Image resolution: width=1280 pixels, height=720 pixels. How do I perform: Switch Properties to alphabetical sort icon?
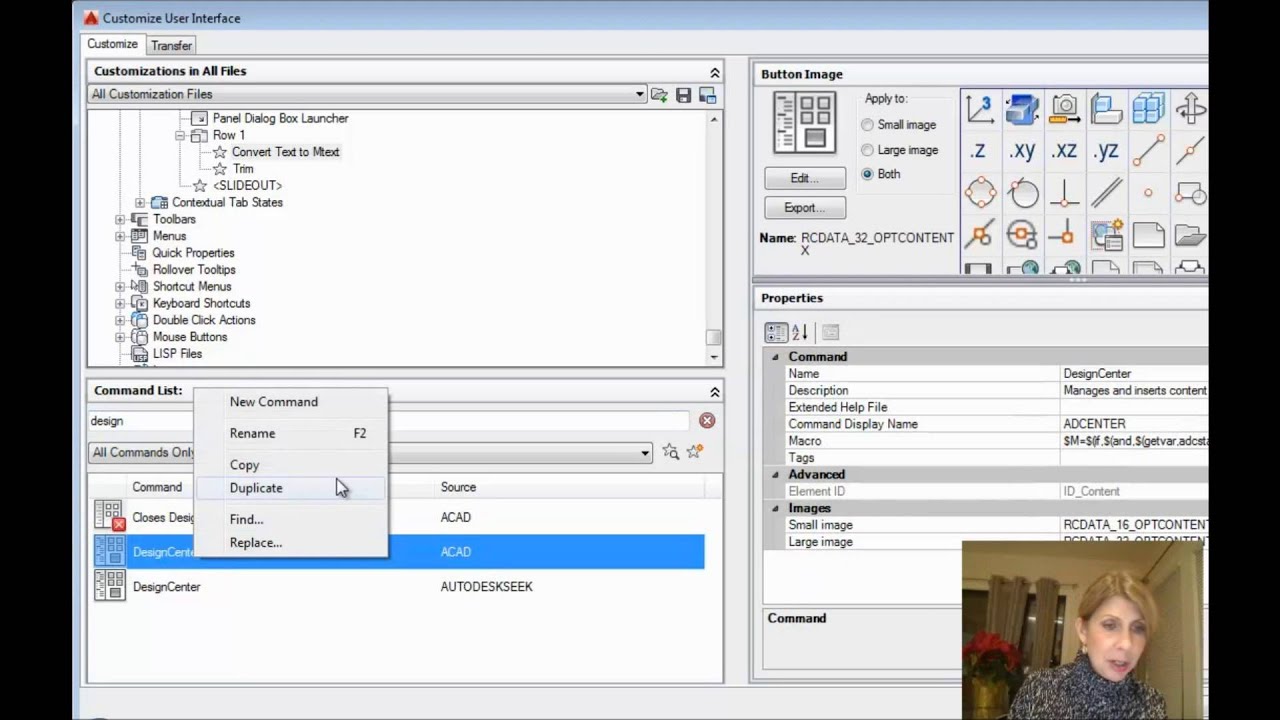tap(800, 332)
